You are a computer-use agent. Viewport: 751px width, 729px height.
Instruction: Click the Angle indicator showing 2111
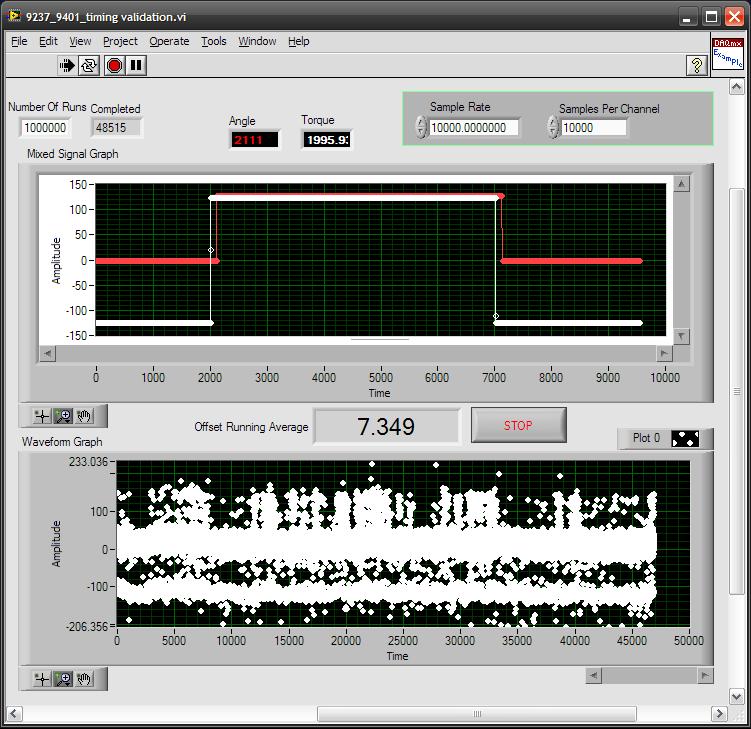[254, 140]
